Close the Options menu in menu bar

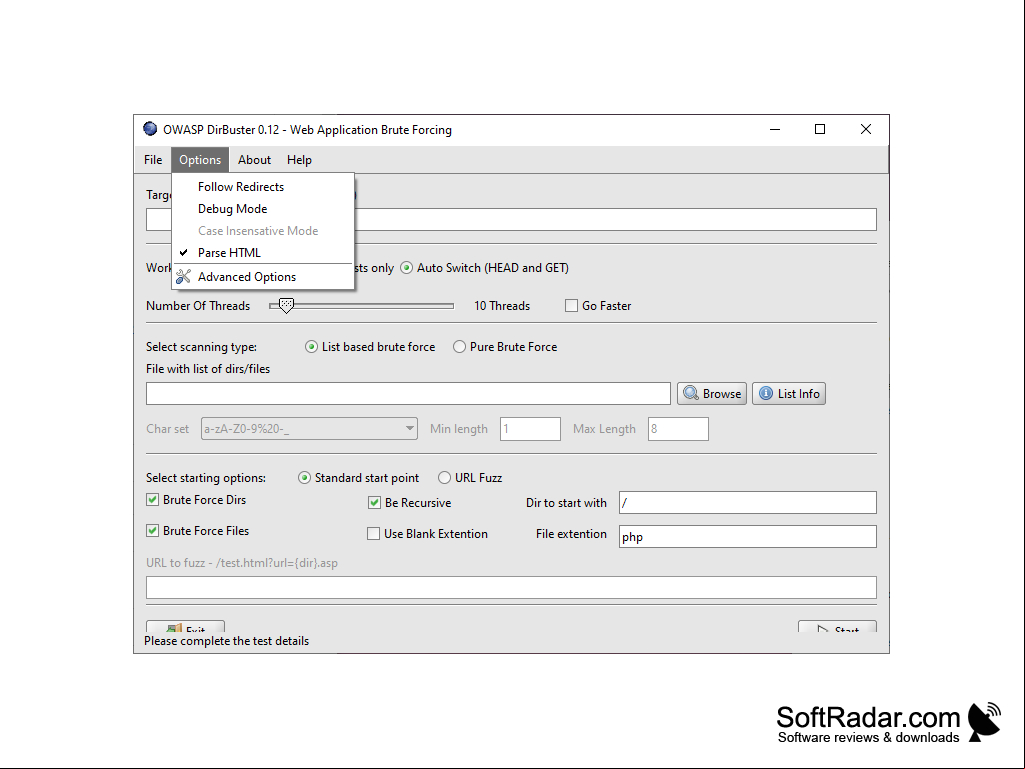click(x=200, y=160)
